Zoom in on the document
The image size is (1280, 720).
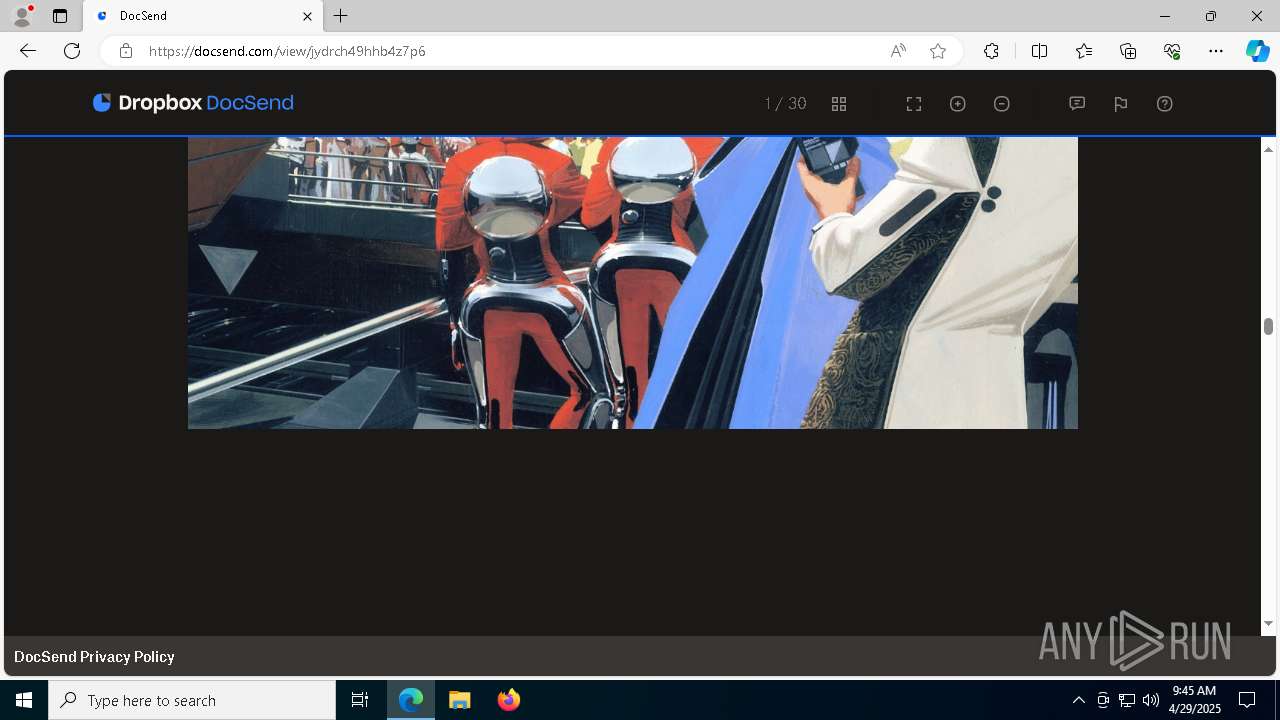[x=958, y=104]
